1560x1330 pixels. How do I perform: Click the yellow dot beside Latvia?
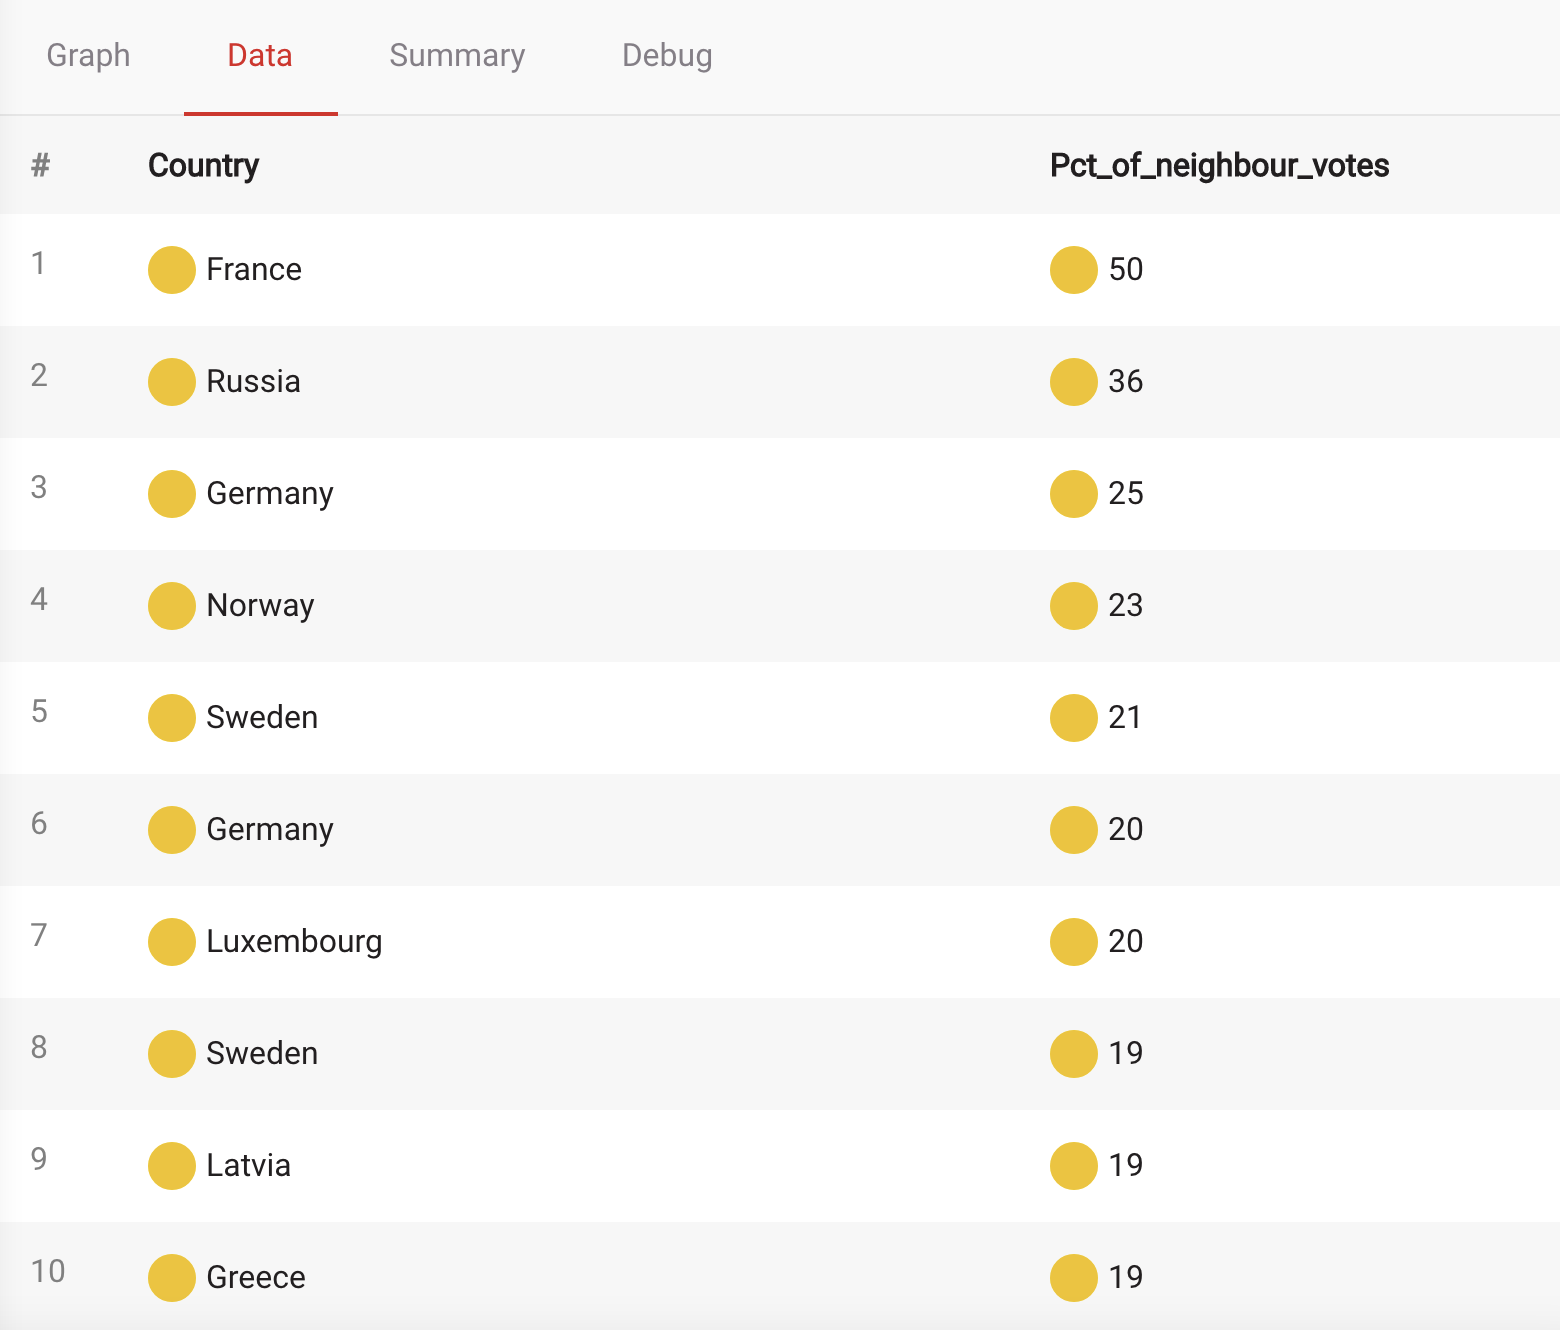pos(172,1166)
